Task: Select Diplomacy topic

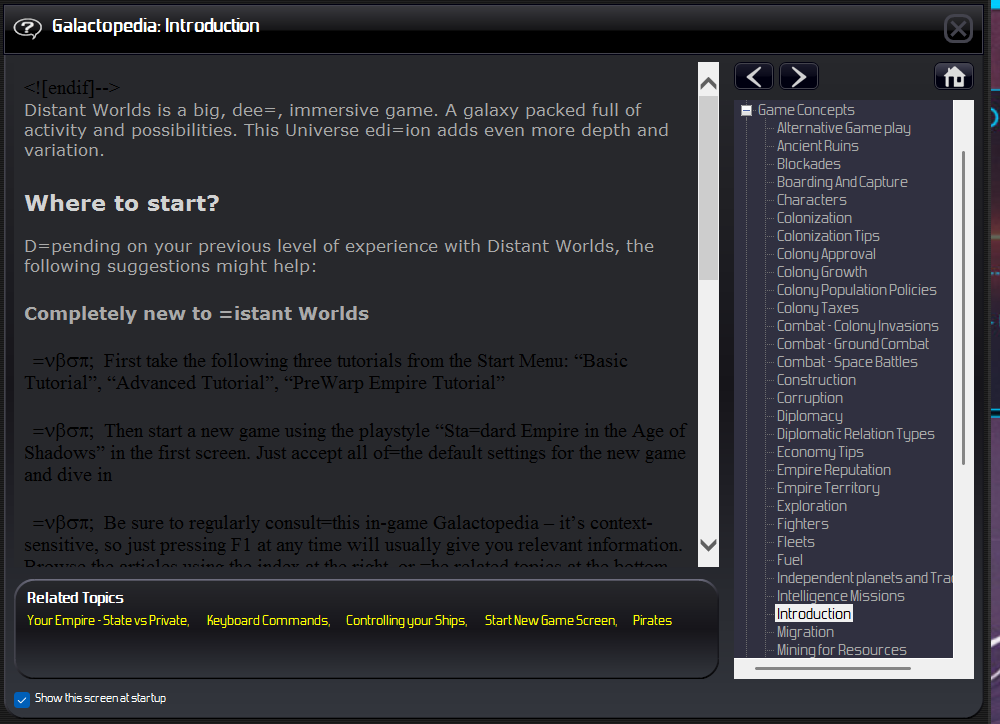Action: pyautogui.click(x=809, y=416)
